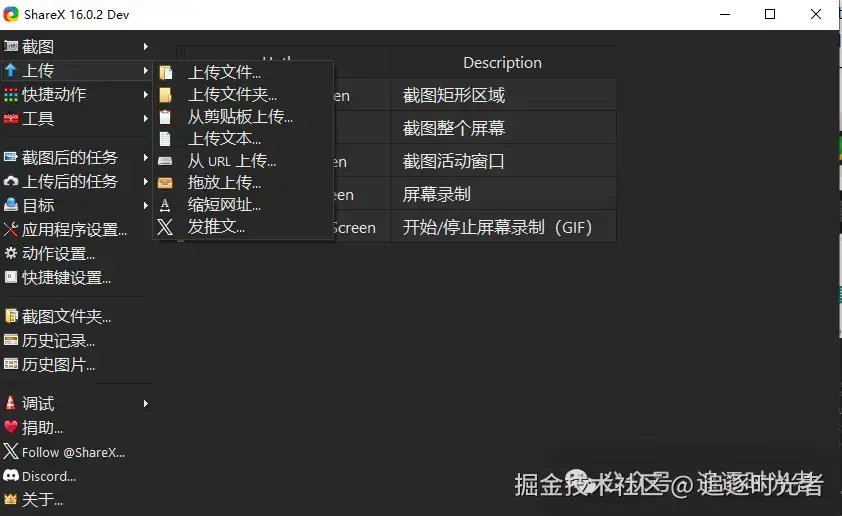Image resolution: width=842 pixels, height=516 pixels.
Task: Click the 截图文件夹 folder icon
Action: [11, 316]
